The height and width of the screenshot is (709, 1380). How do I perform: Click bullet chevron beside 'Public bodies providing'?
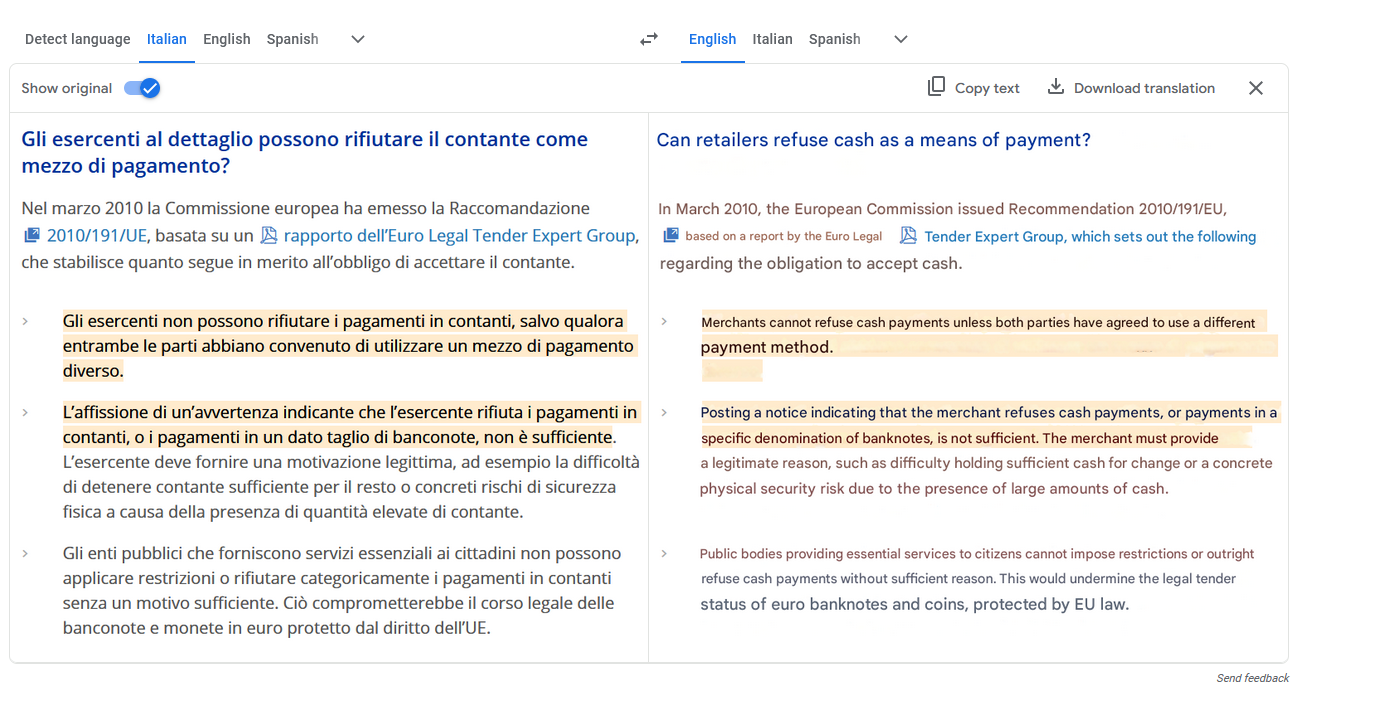pyautogui.click(x=664, y=553)
